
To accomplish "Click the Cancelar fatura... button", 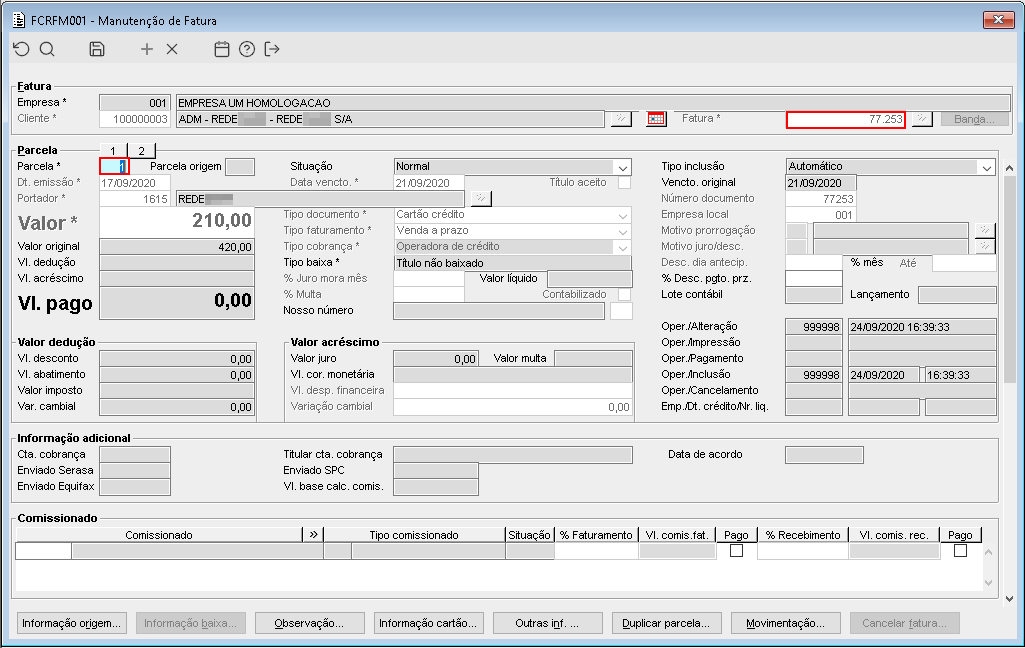I will (904, 623).
